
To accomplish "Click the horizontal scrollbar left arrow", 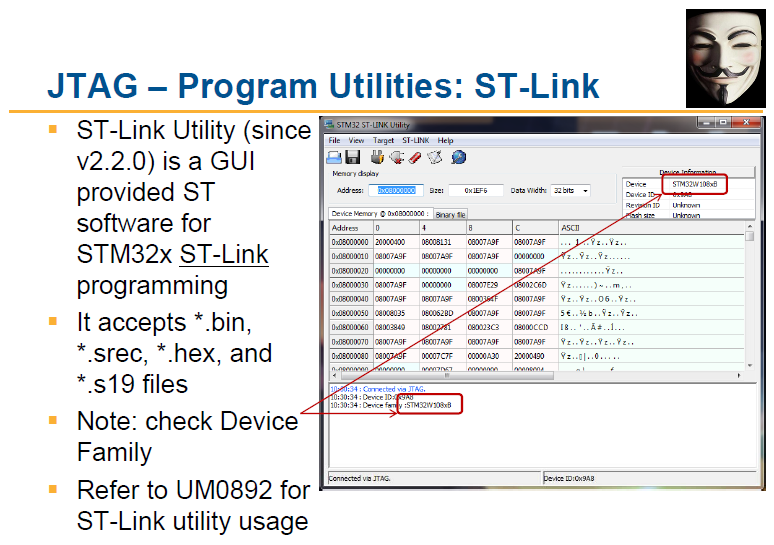I will 335,376.
